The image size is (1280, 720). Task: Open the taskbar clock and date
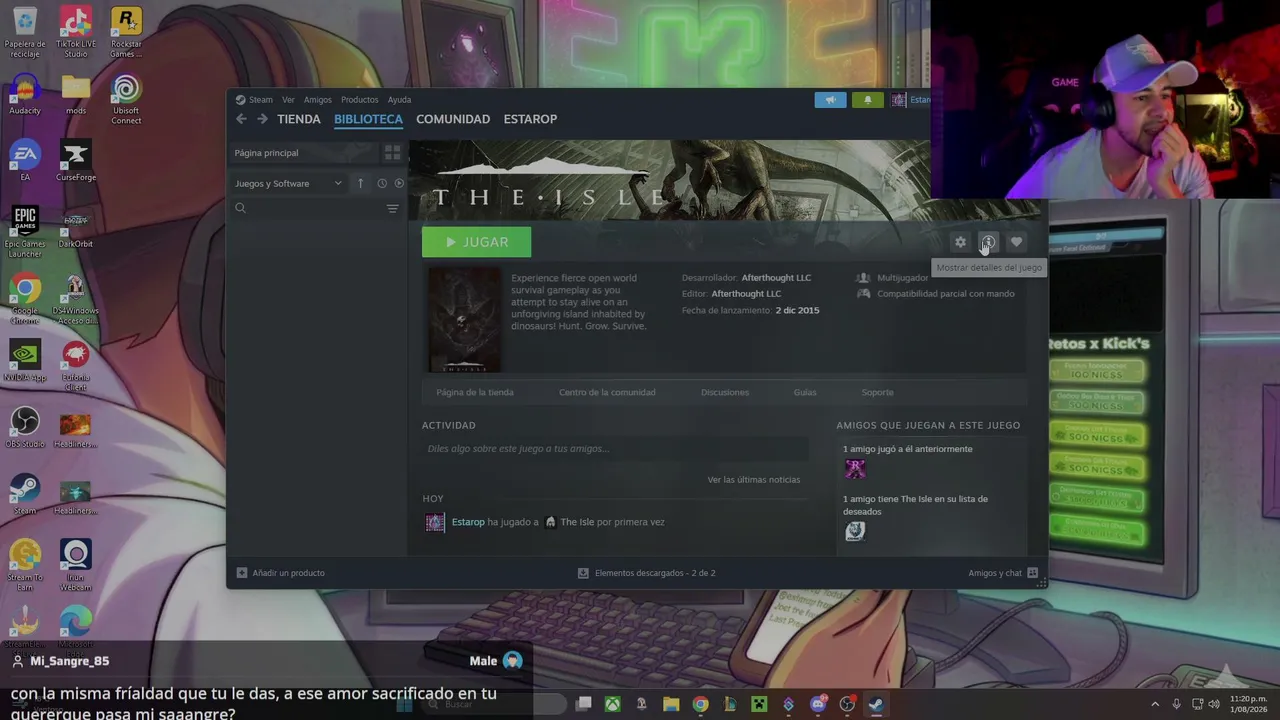click(1248, 704)
